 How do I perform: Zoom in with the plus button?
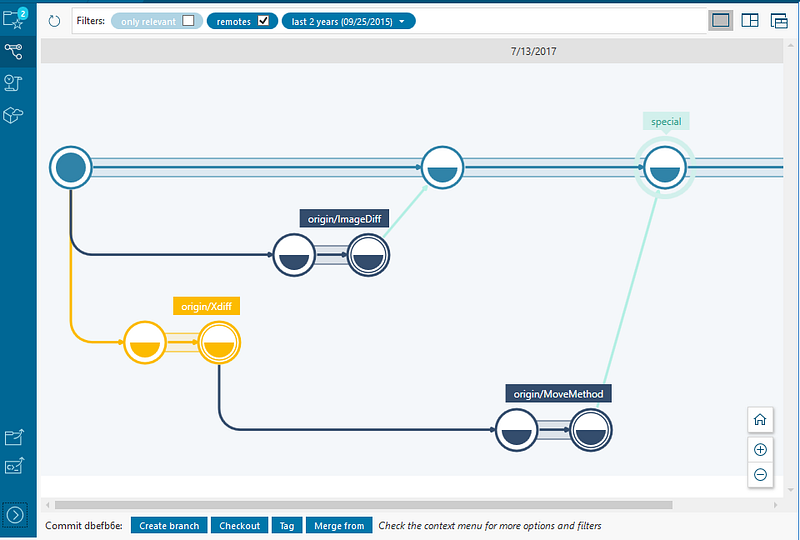coord(760,449)
